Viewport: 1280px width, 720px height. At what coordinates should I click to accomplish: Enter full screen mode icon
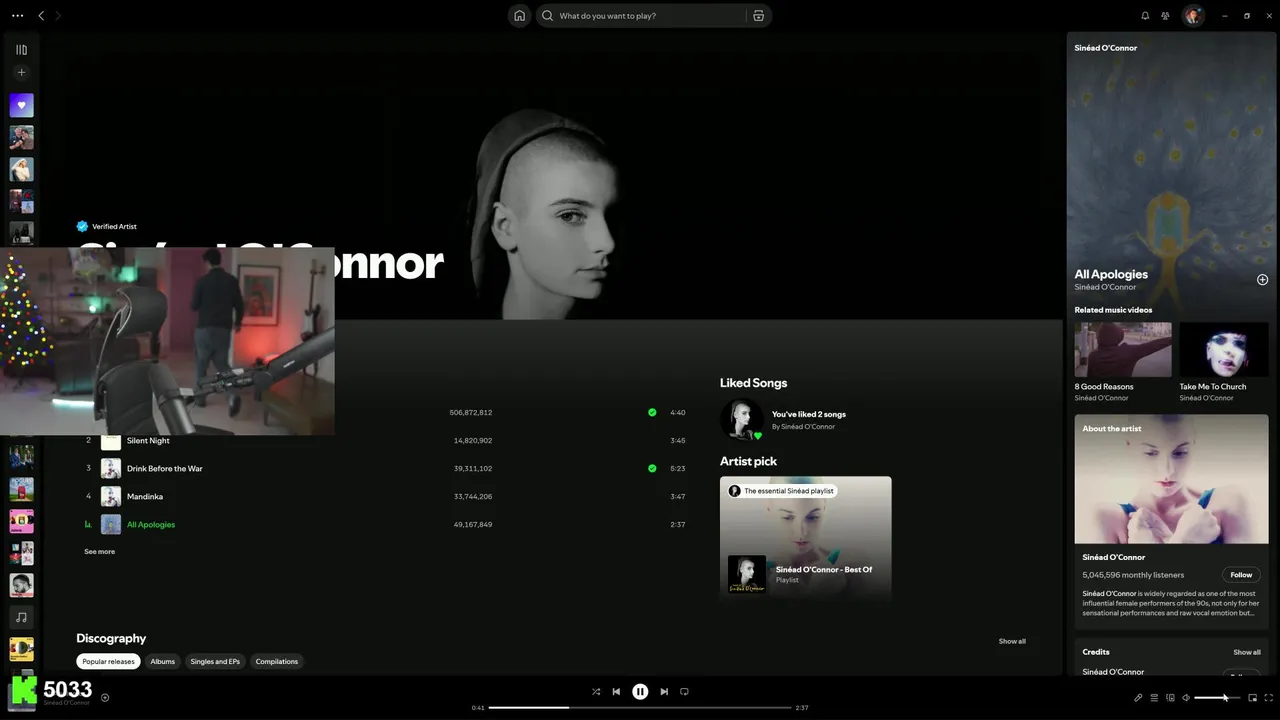point(1269,697)
